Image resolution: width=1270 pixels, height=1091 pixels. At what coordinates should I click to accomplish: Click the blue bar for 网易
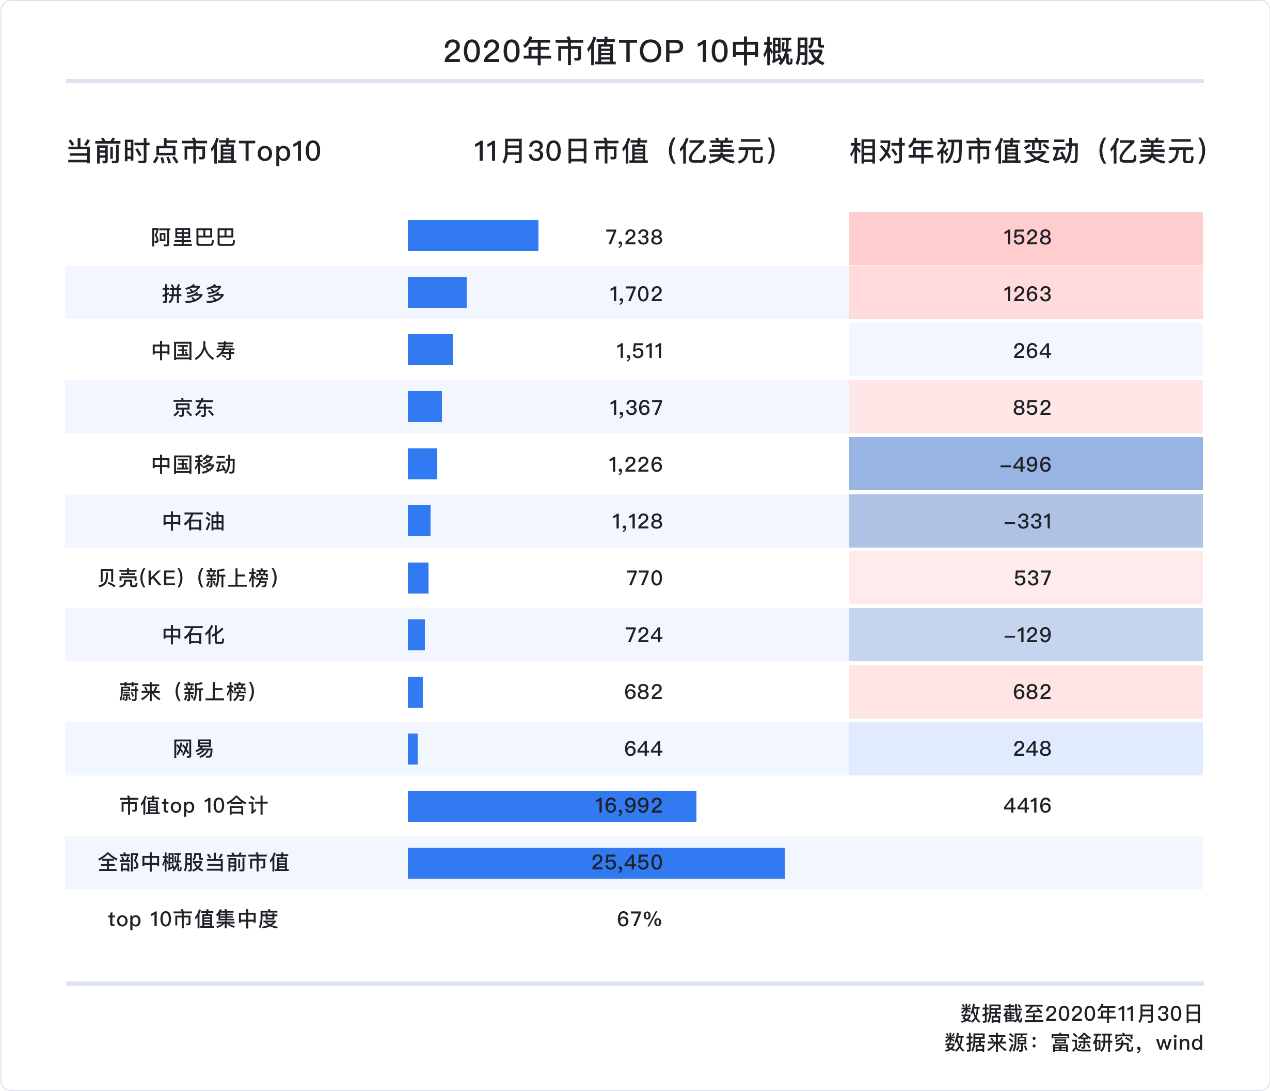coord(413,749)
